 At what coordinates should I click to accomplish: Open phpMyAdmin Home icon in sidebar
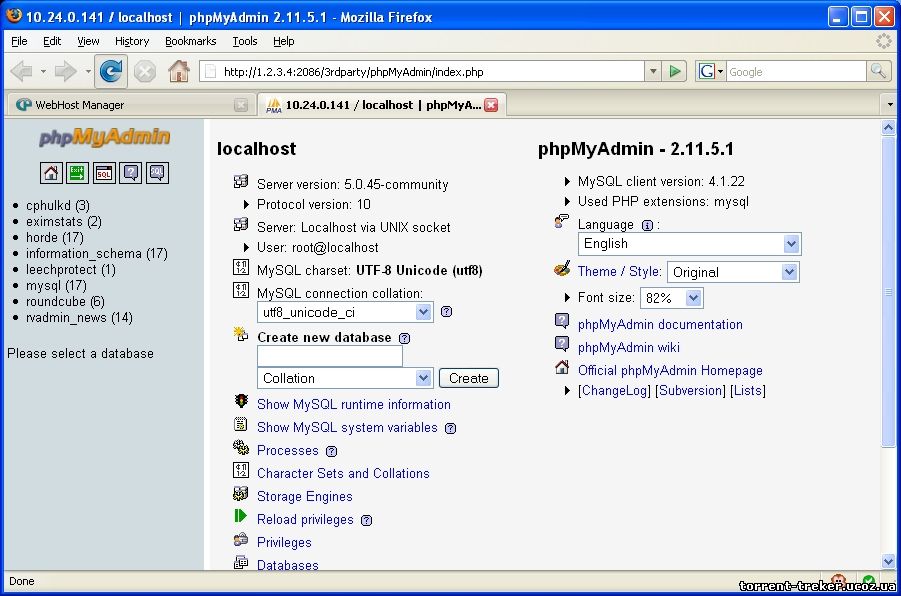(x=51, y=172)
